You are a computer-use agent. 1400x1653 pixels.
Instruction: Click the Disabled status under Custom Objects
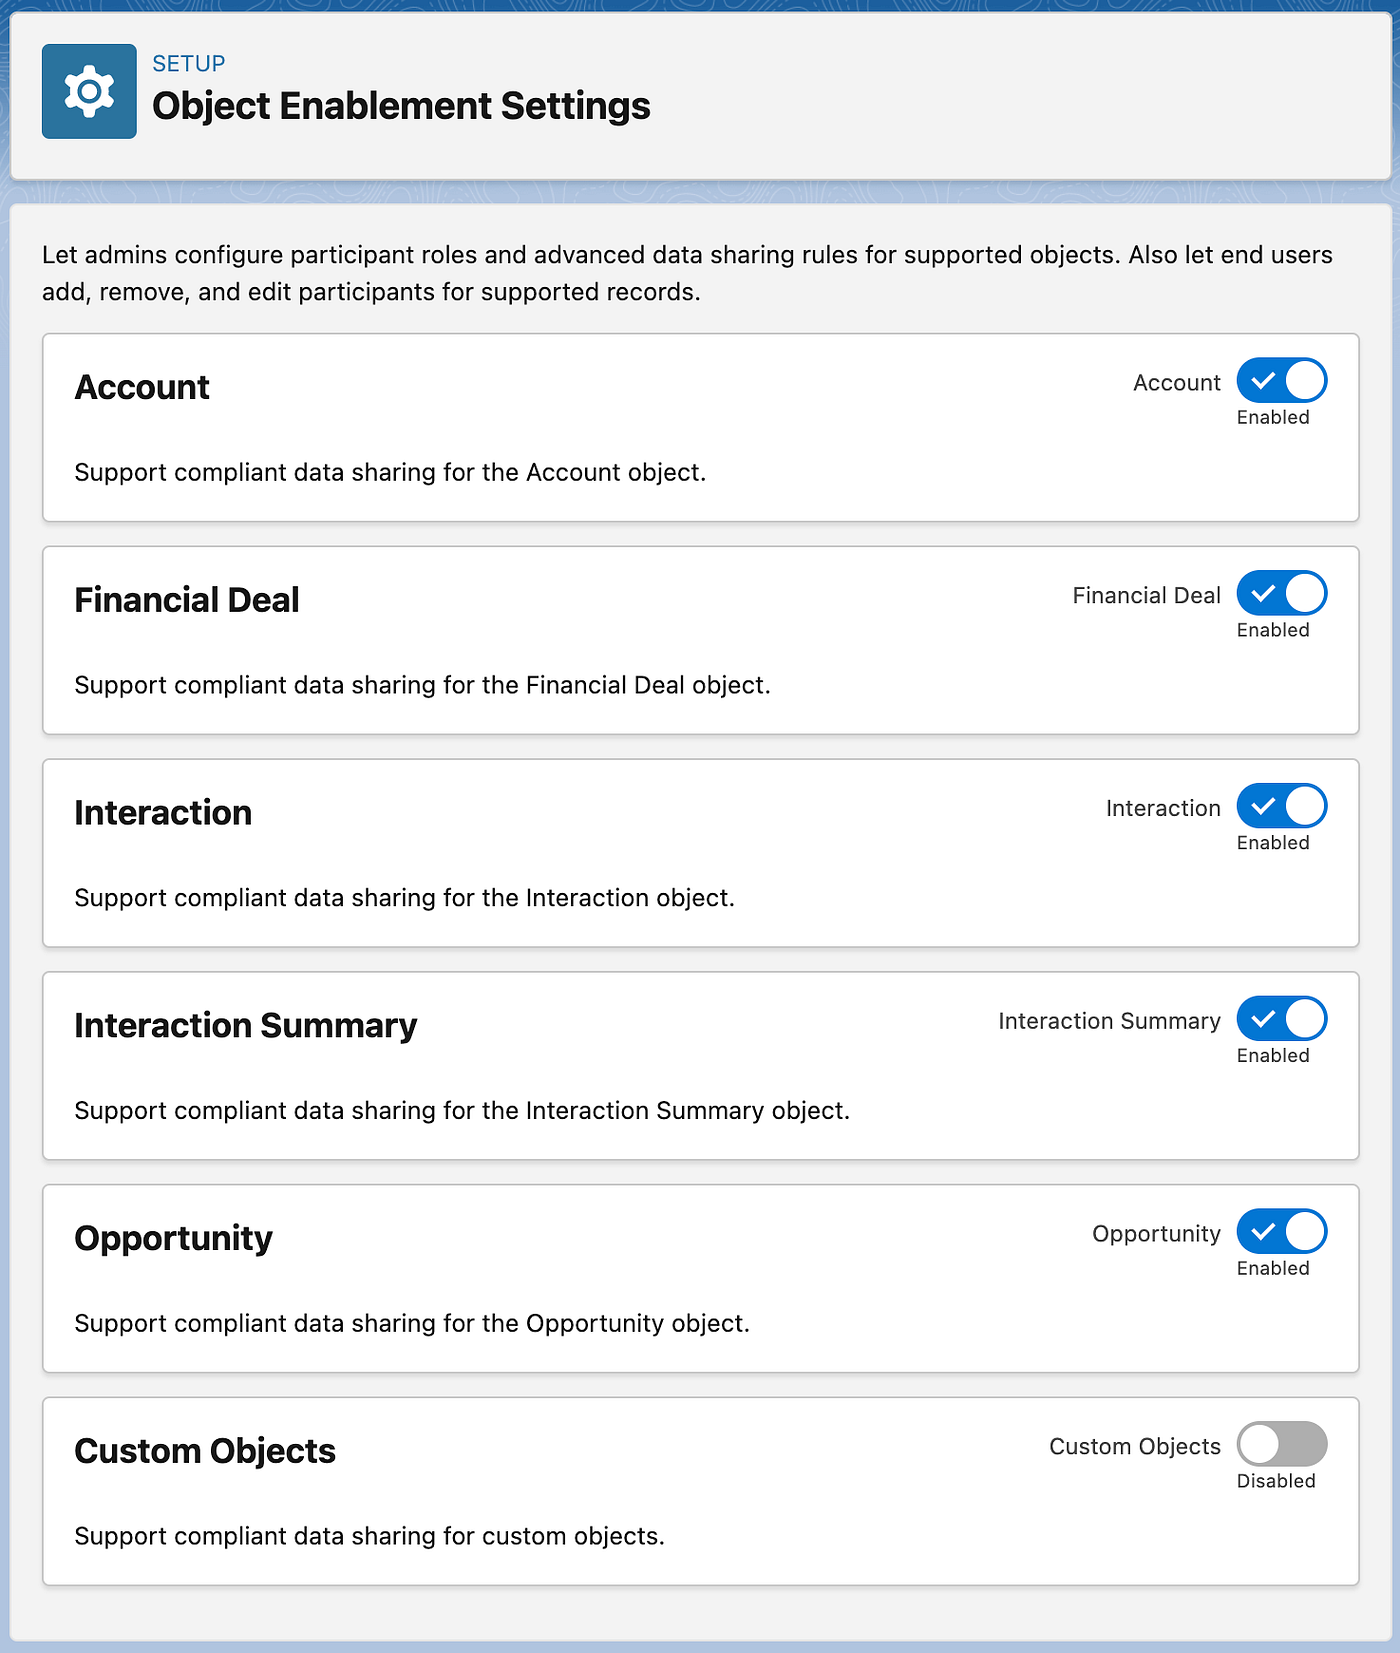coord(1275,1481)
